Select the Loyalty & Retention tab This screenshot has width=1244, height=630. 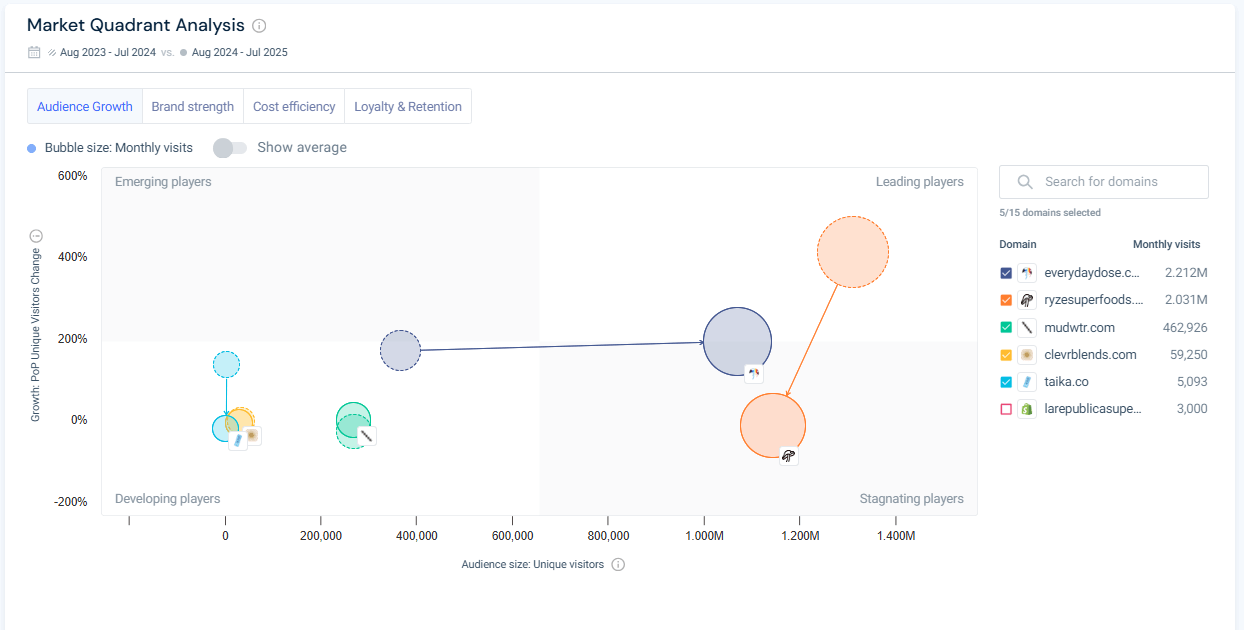[x=408, y=107]
